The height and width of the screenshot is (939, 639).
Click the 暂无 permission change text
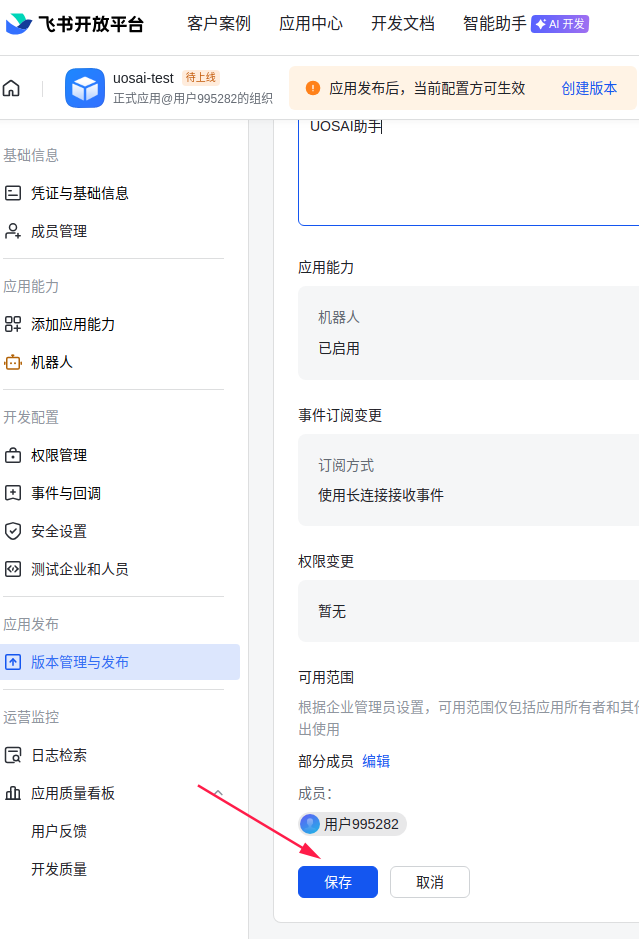332,611
